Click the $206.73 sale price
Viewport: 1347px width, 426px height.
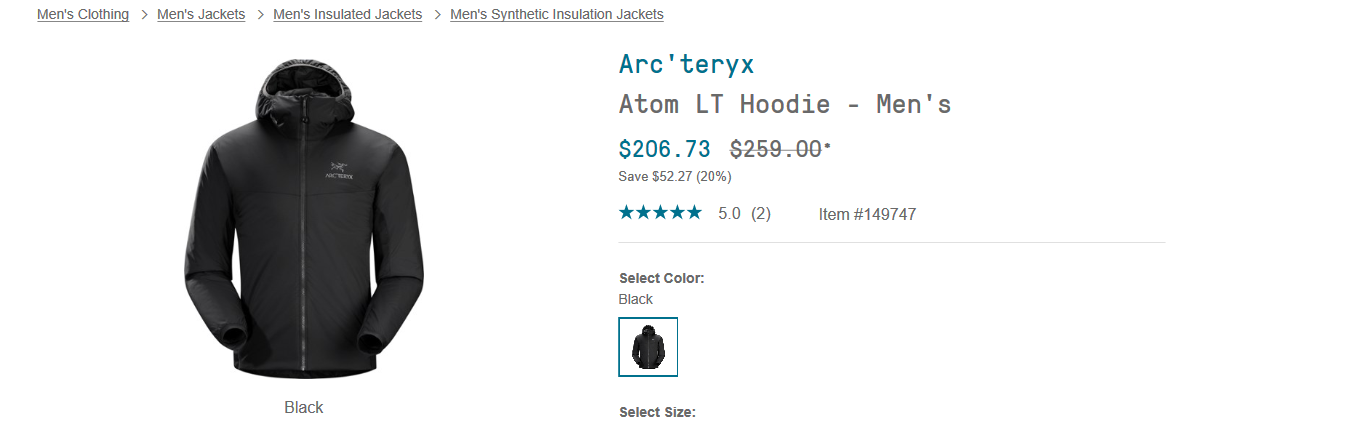tap(665, 150)
